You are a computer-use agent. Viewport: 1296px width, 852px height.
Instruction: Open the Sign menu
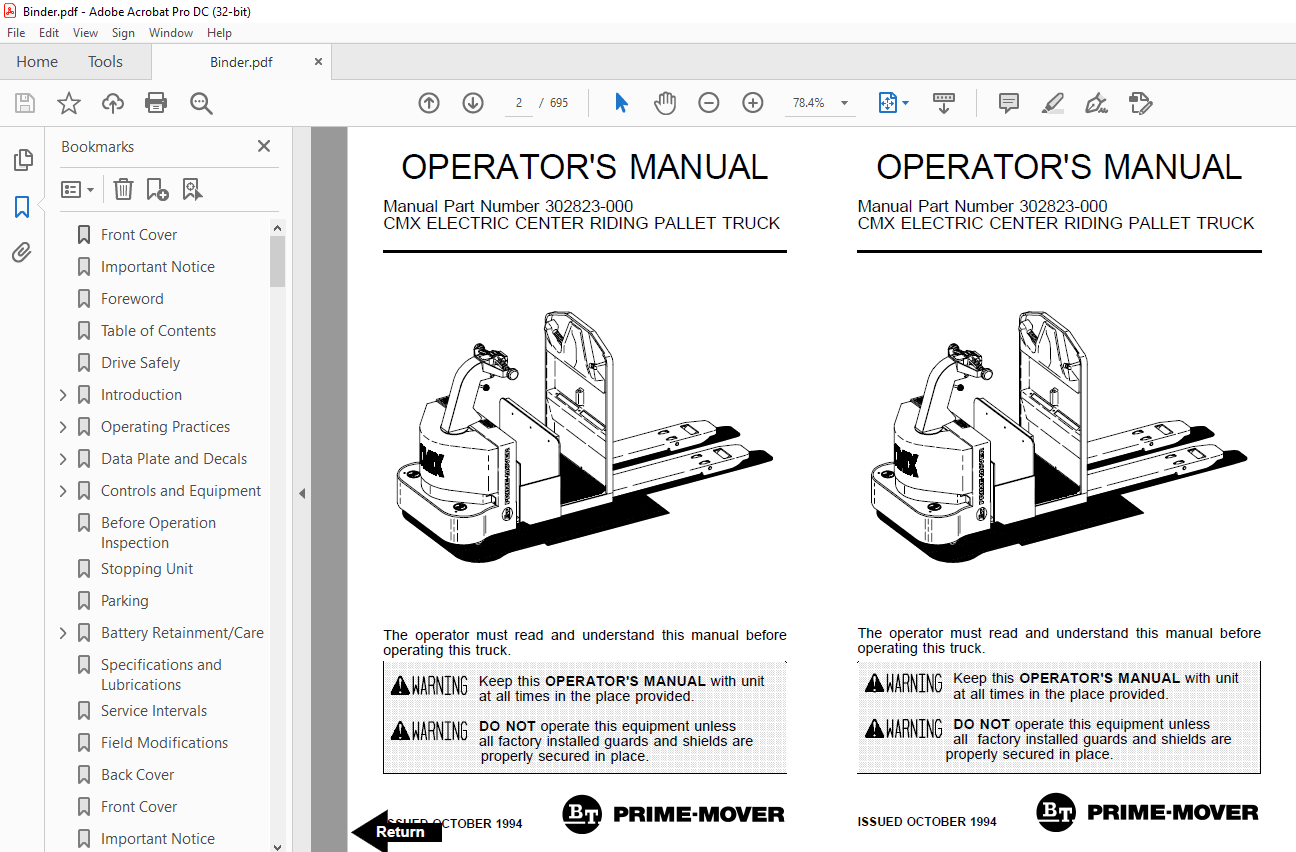tap(123, 33)
